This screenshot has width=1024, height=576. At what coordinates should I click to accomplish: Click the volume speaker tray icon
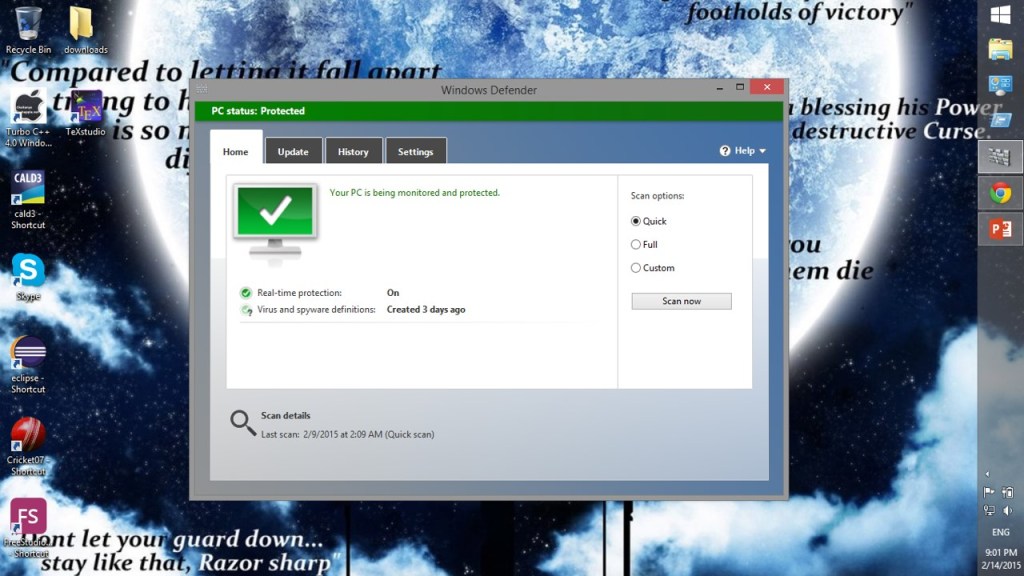[x=1008, y=510]
